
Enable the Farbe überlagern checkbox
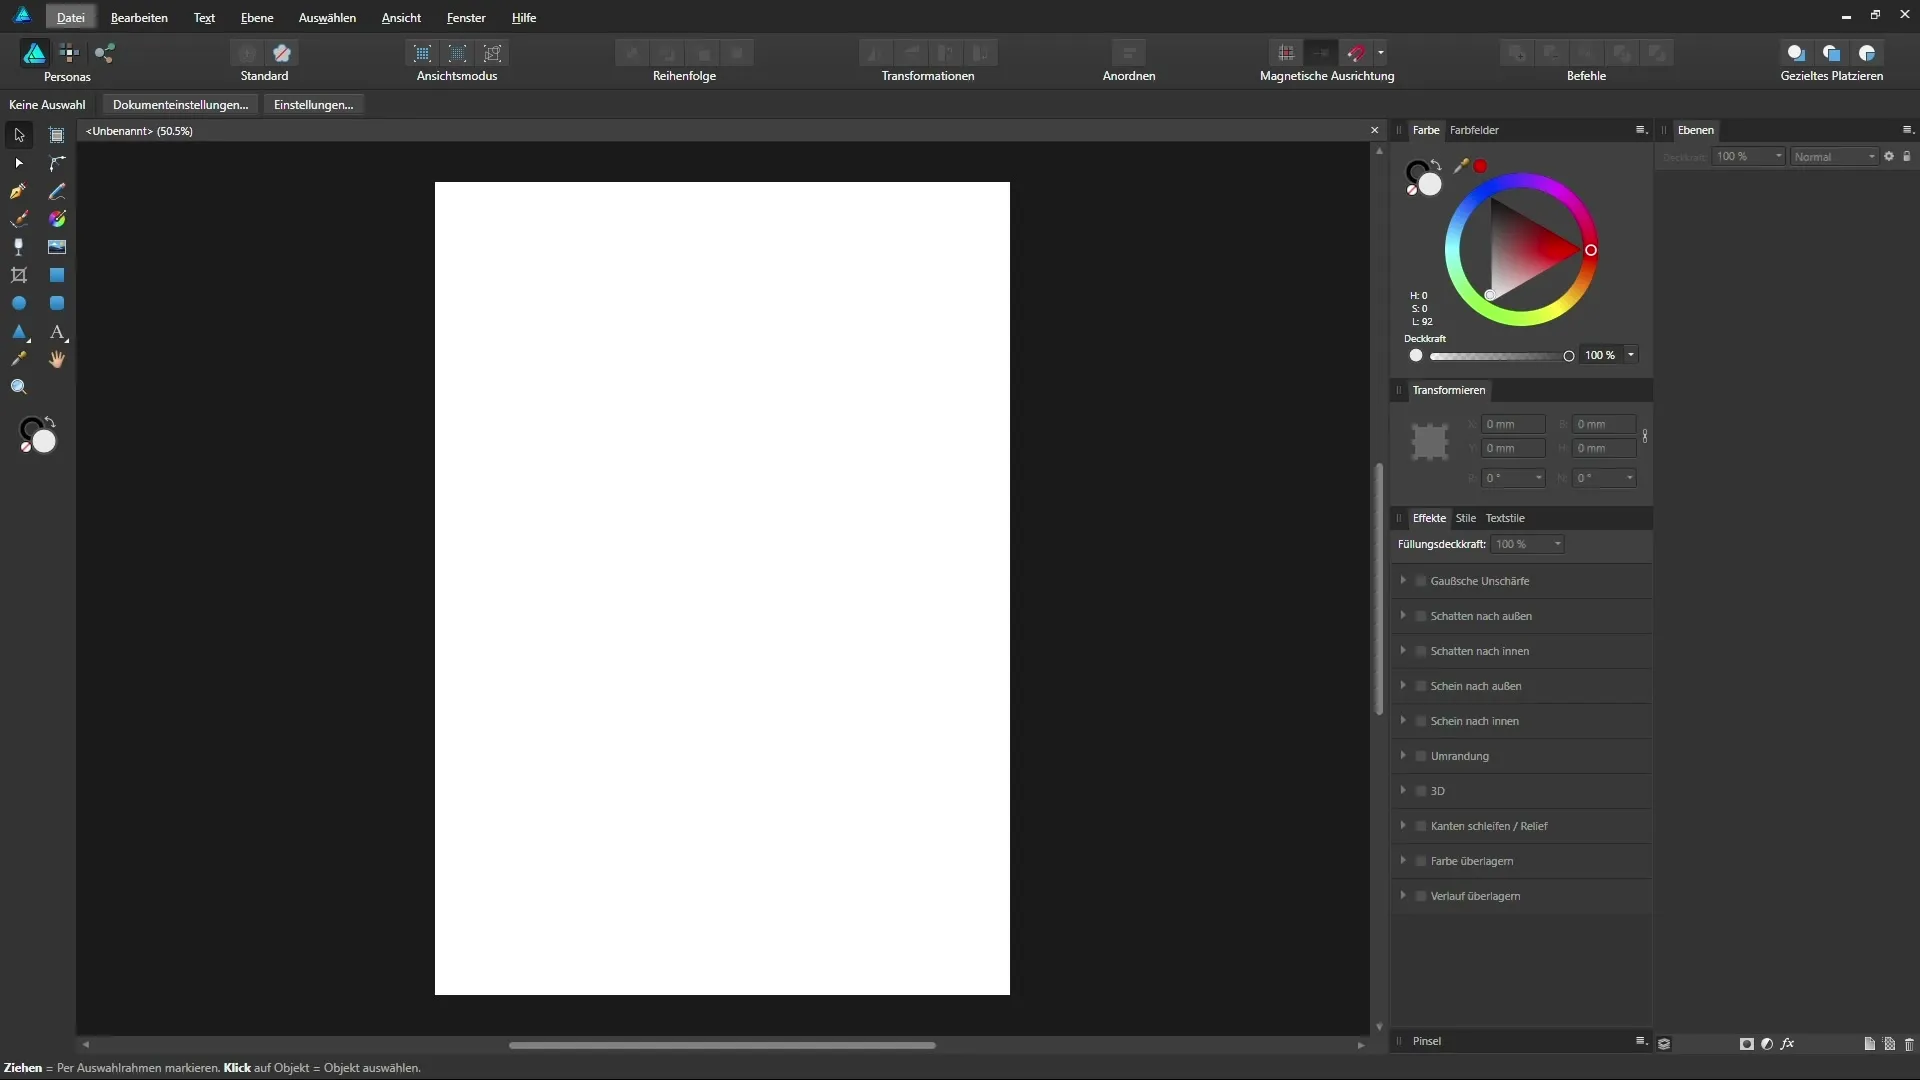[1420, 861]
